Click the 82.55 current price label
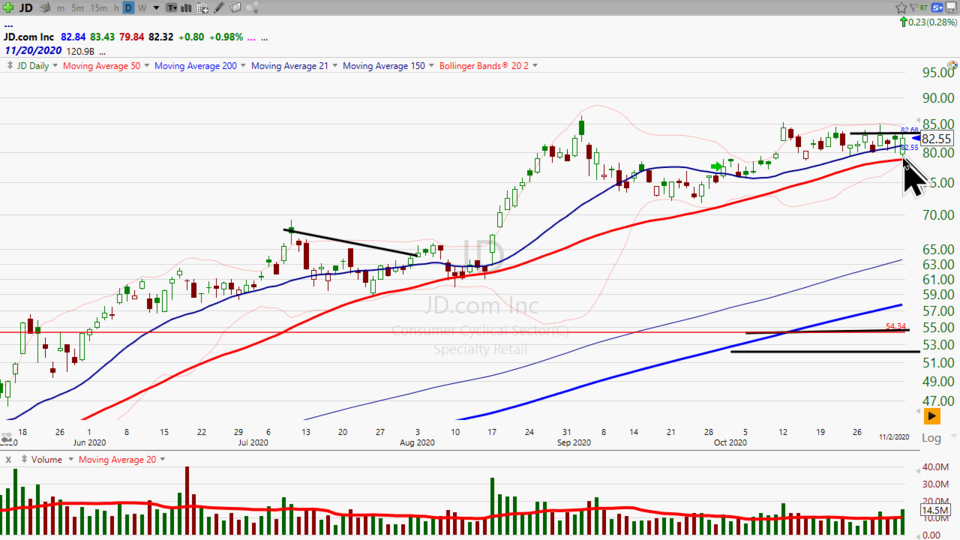Screen dimensions: 960x540 (936, 139)
